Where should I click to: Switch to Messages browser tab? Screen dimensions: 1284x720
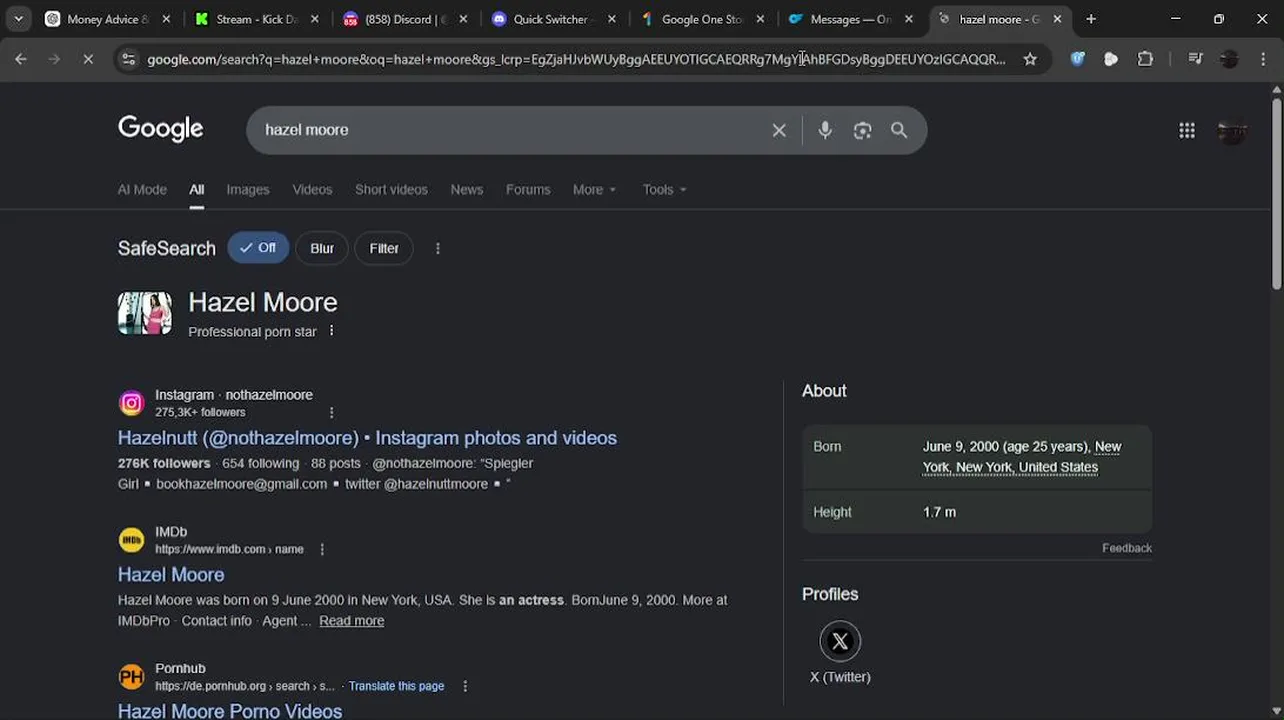point(849,19)
